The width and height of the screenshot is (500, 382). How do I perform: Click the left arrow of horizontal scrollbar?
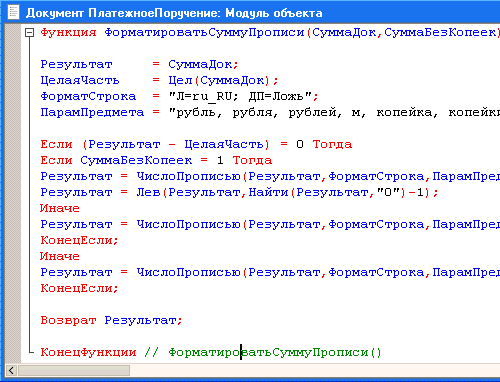(11, 370)
